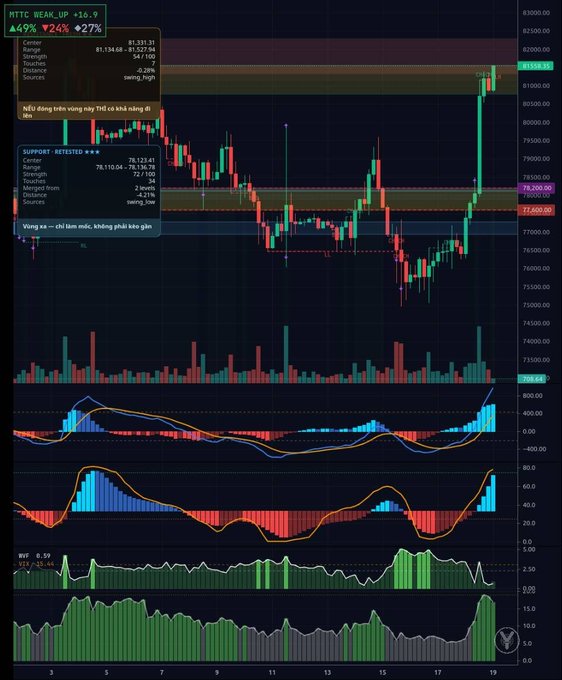Screen dimensions: 562x680
Task: Click the green current price label 81558.35
Action: (535, 66)
